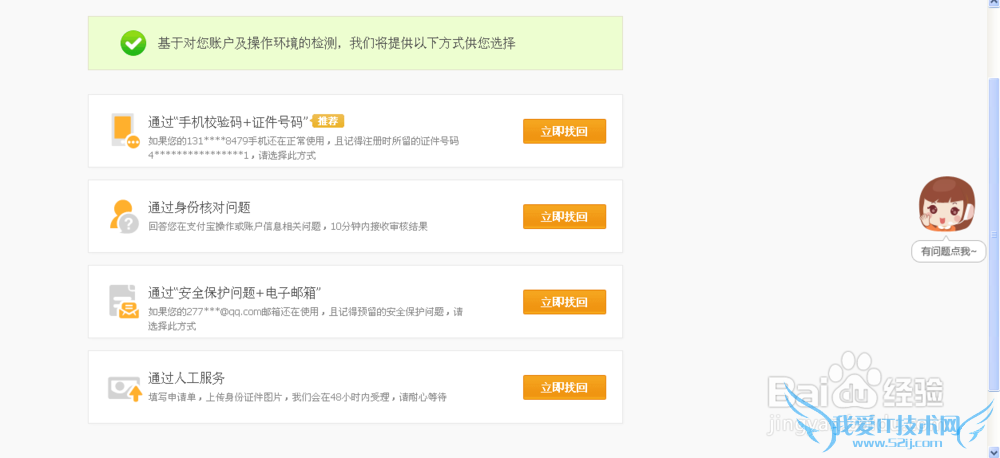Screen dimensions: 1000x458
Task: Click 立即找回 for 身份核对问题
Action: click(x=564, y=216)
